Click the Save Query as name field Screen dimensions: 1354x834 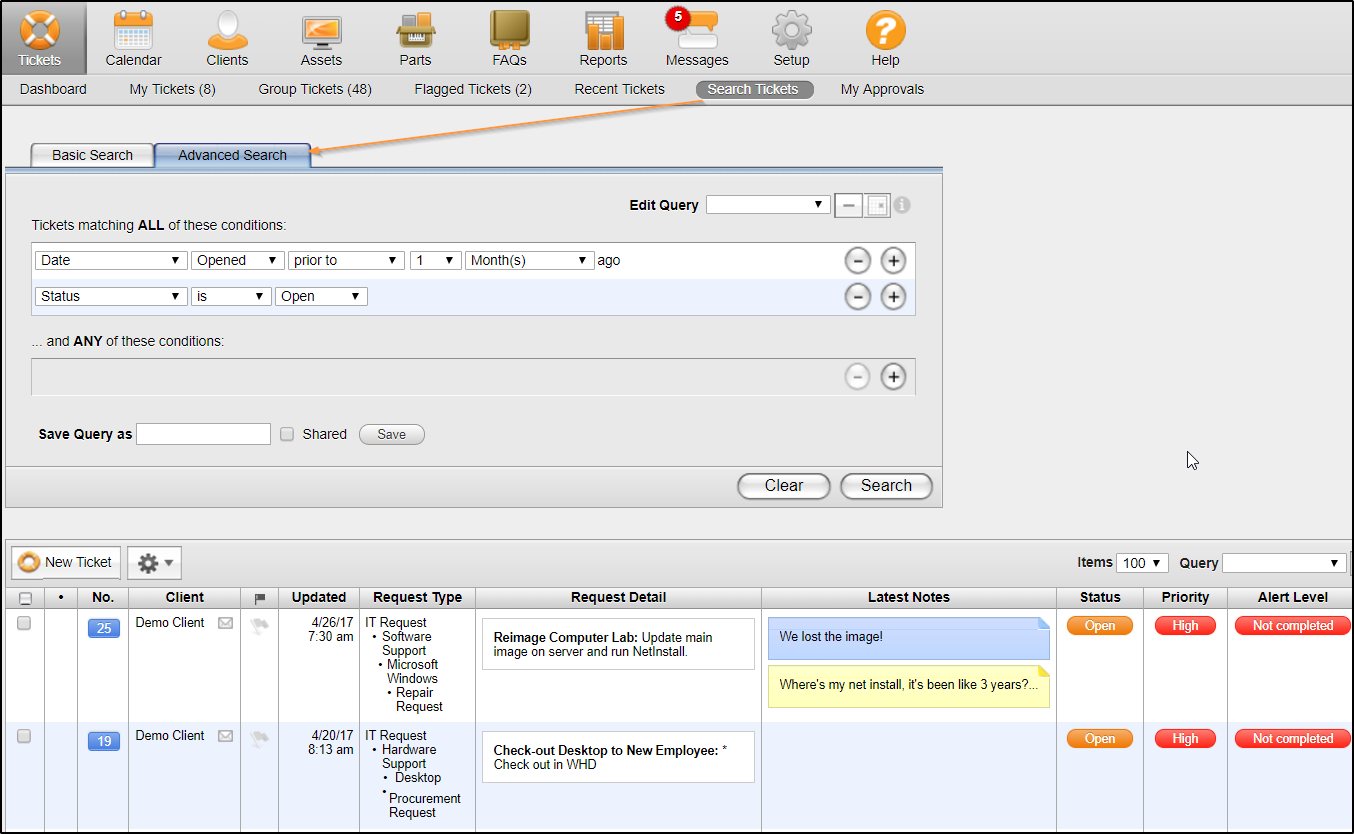[x=203, y=434]
